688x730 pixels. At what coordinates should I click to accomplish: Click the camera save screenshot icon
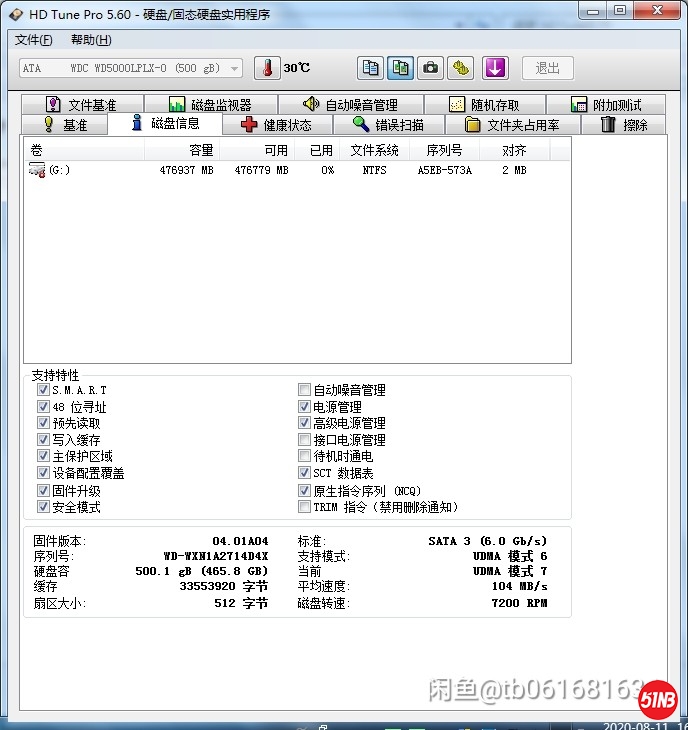coord(430,68)
